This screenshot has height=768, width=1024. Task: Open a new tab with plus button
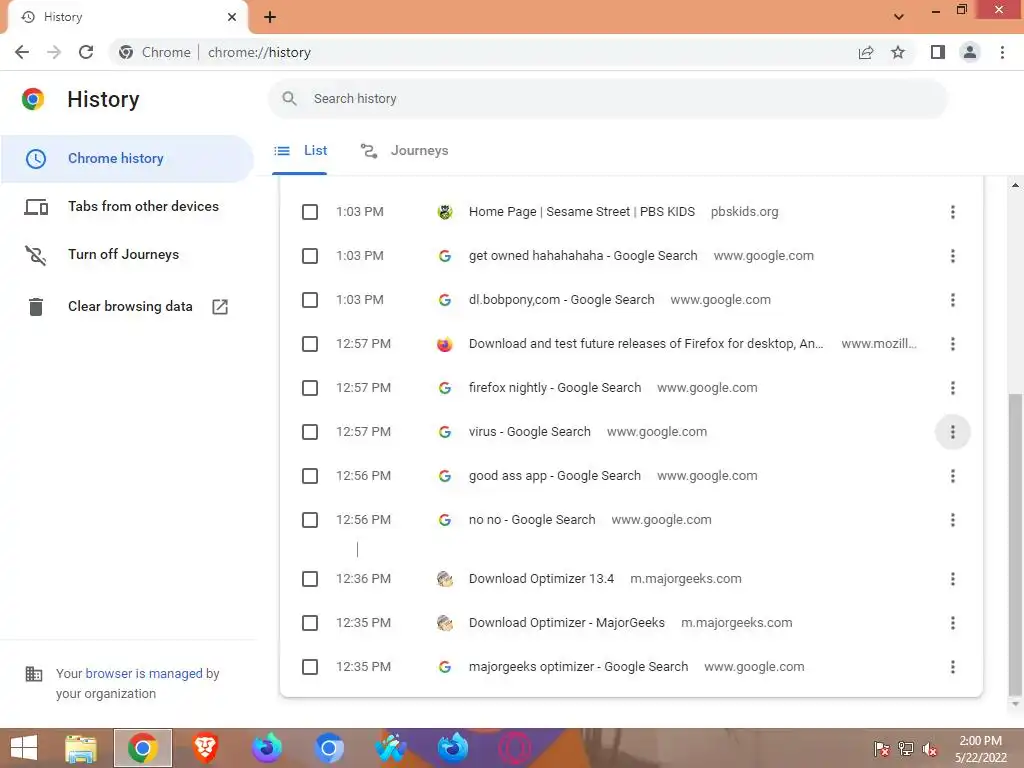pos(270,17)
